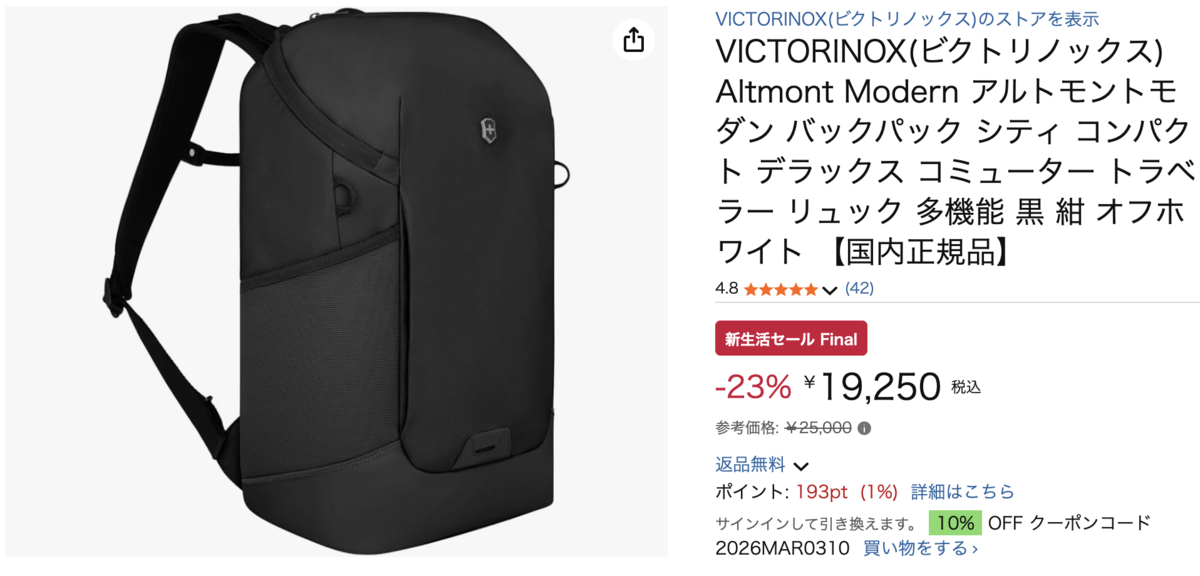
Task: Click the 新生活セール Final badge
Action: point(791,339)
